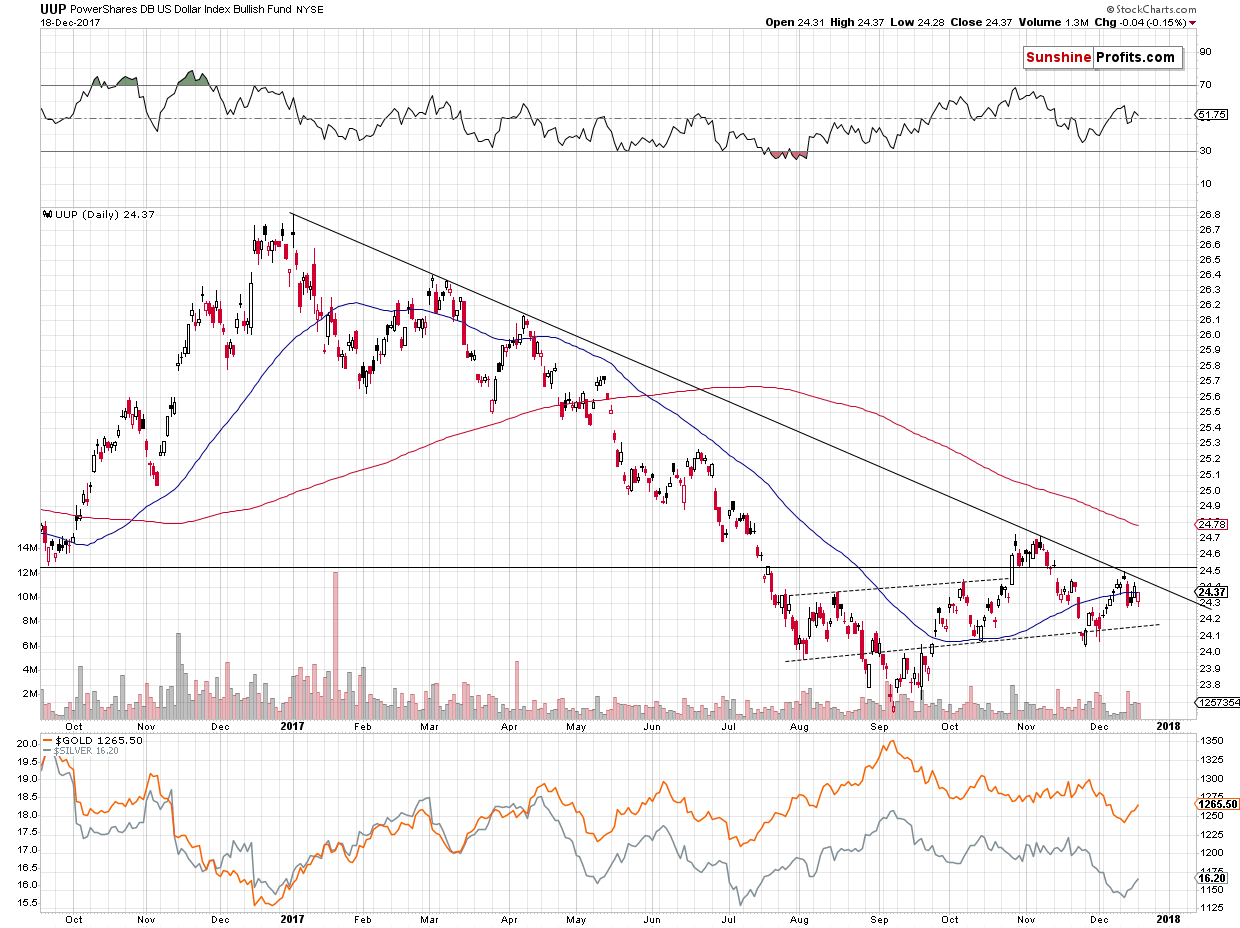The image size is (1240, 928).
Task: Click the 1350 gold axis label
Action: pyautogui.click(x=1210, y=741)
